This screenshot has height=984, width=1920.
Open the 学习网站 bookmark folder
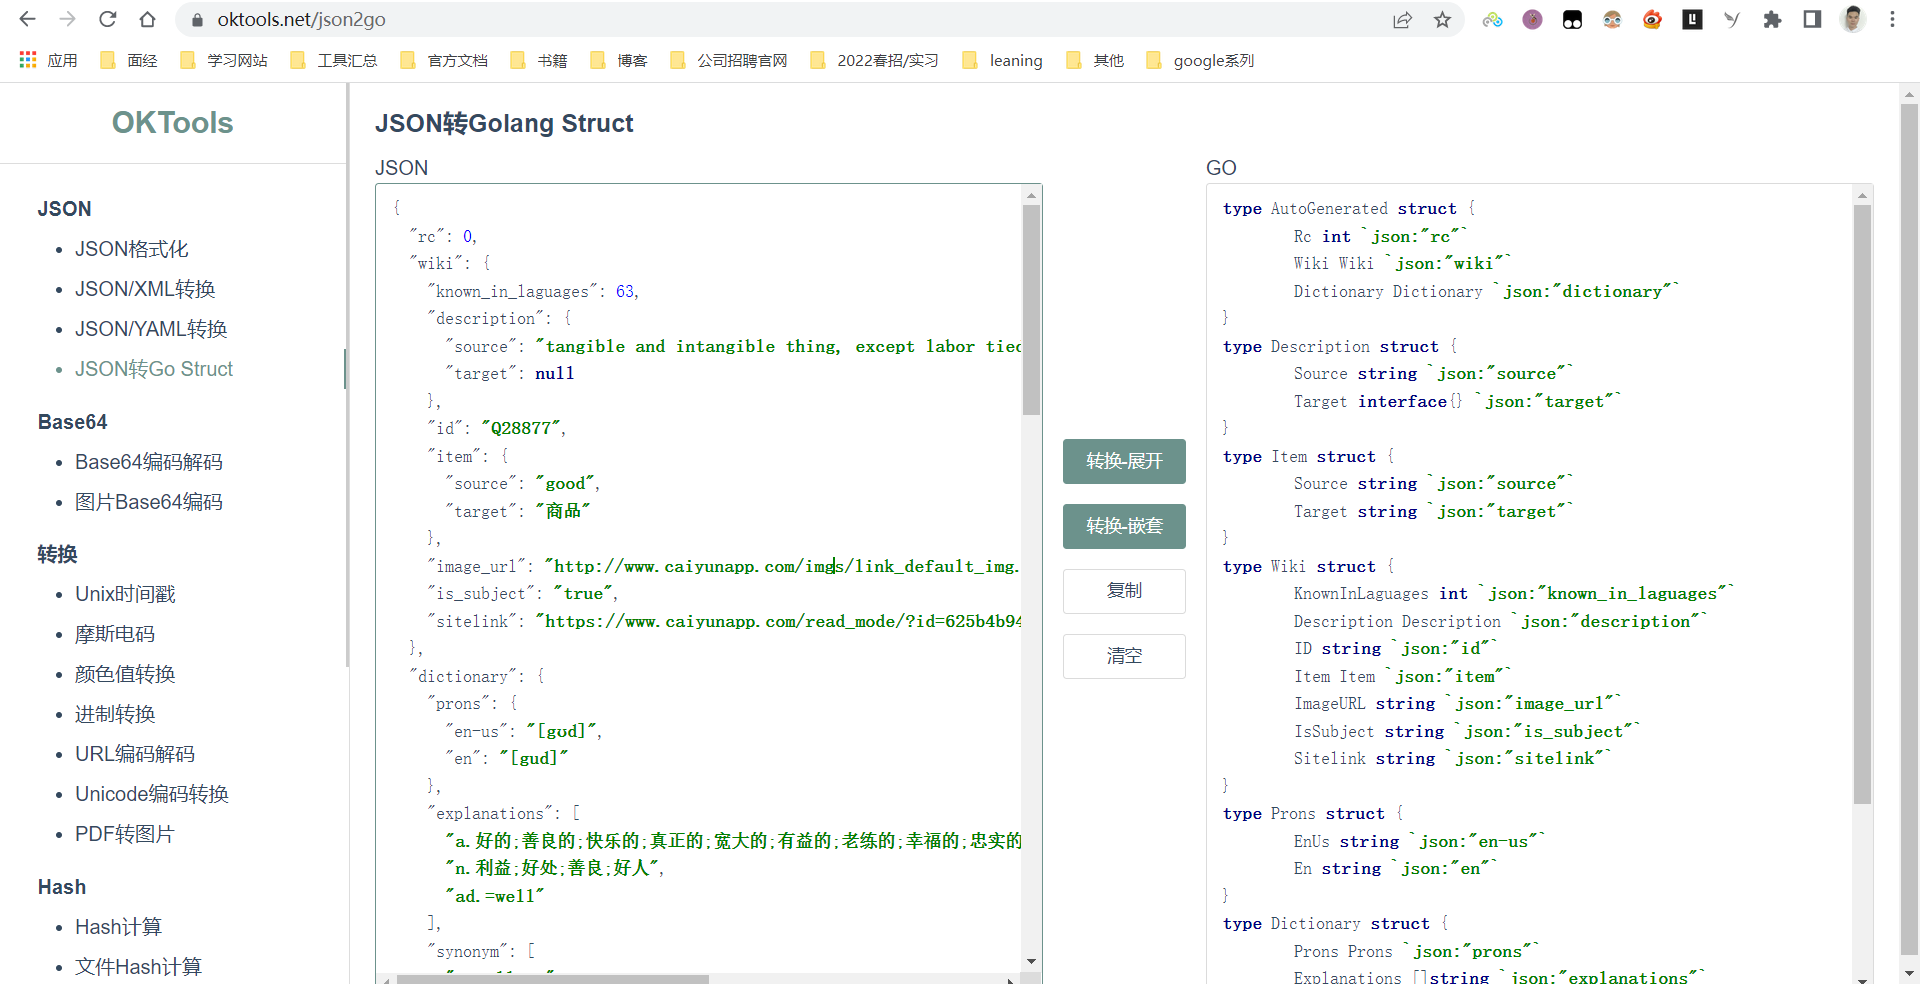(223, 60)
